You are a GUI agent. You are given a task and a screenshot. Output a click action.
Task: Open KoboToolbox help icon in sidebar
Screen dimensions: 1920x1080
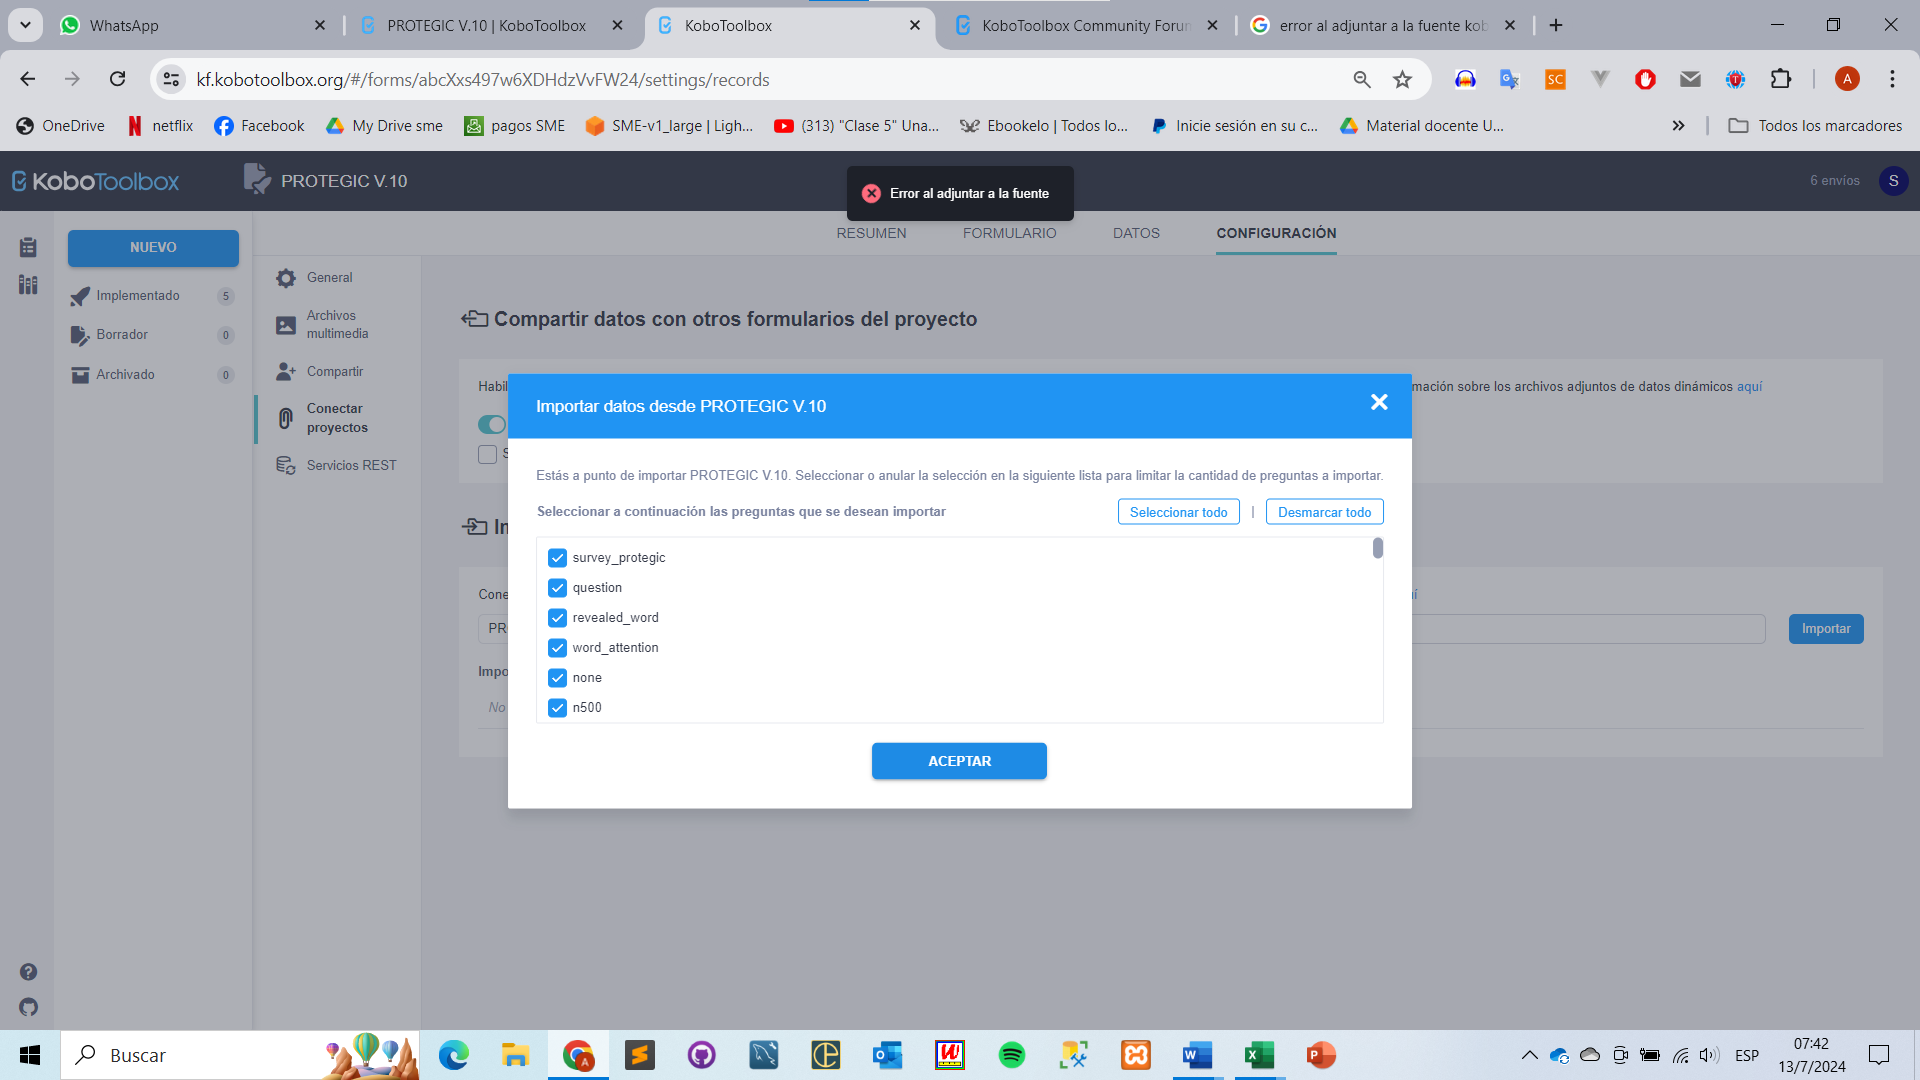pos(28,972)
